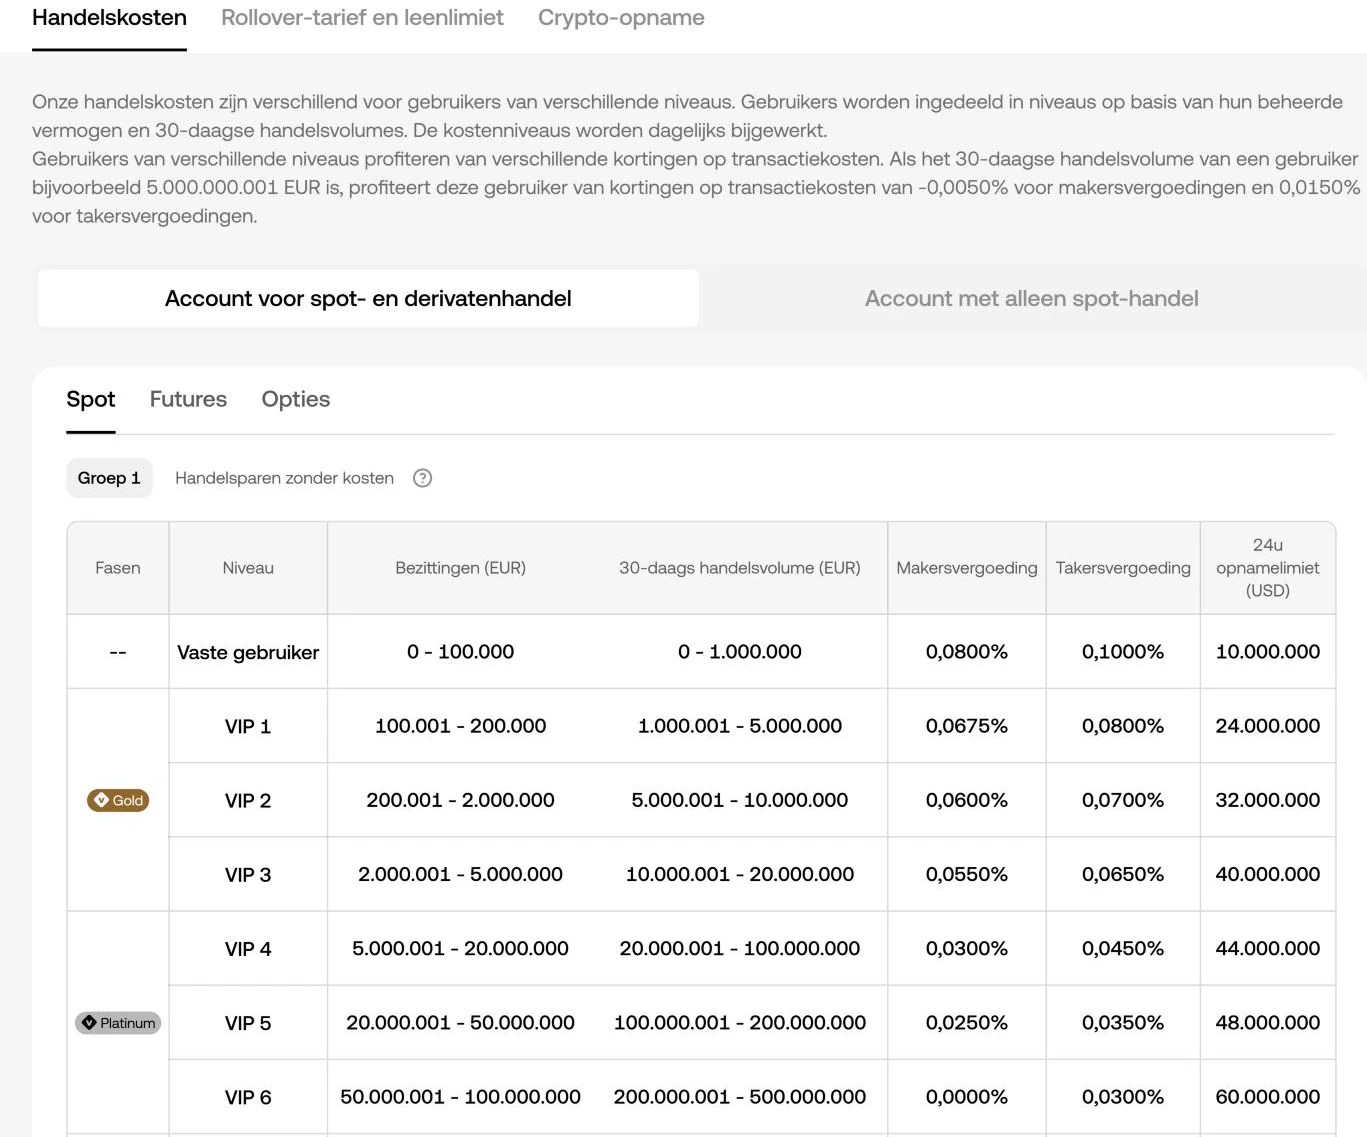Select the Vaste gebruiker level cell

pos(248,652)
